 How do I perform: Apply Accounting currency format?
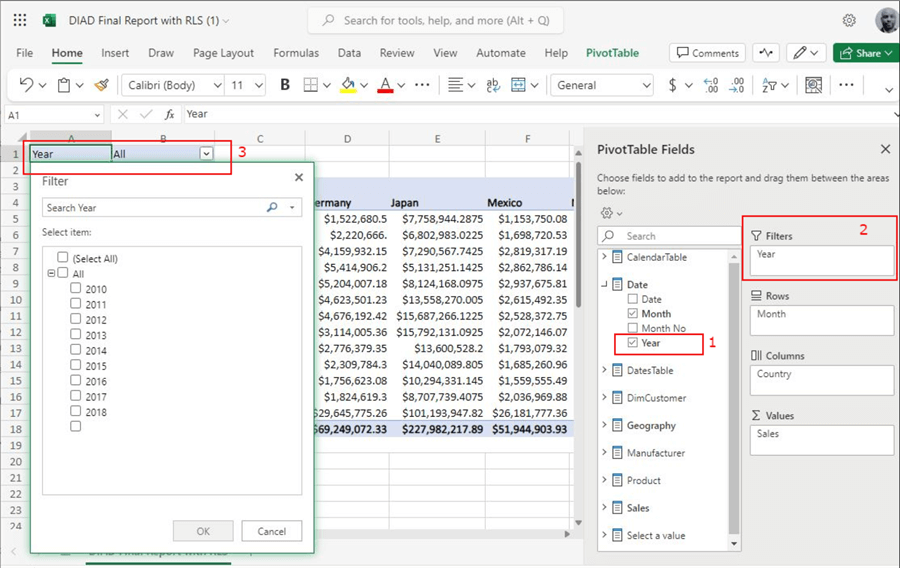(673, 85)
